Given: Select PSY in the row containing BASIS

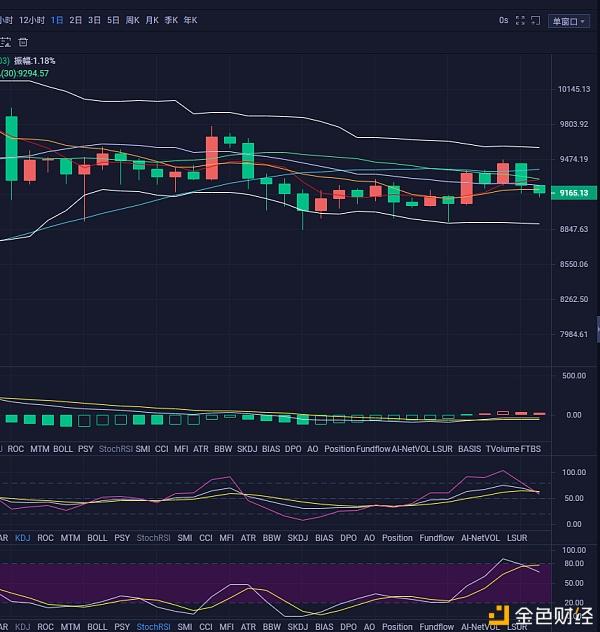Looking at the screenshot, I should tap(85, 449).
